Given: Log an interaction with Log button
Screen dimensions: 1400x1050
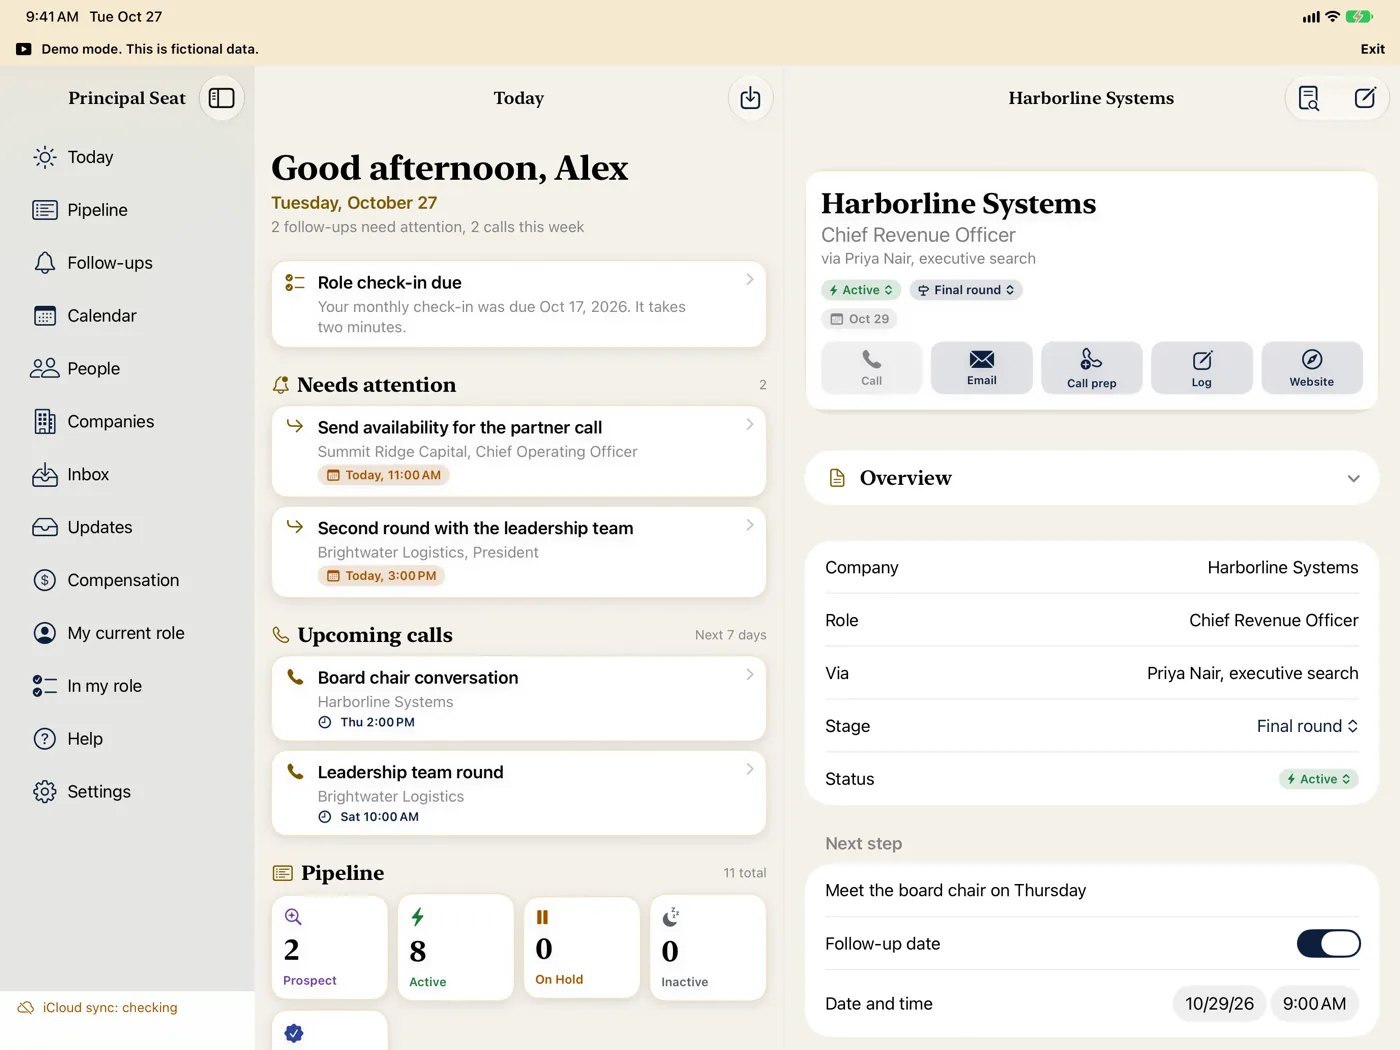Looking at the screenshot, I should pos(1202,368).
